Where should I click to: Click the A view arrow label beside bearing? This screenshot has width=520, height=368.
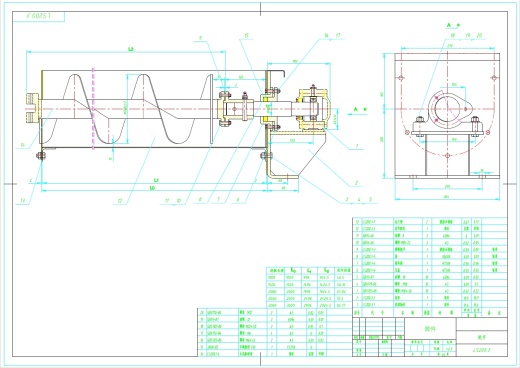pos(356,109)
